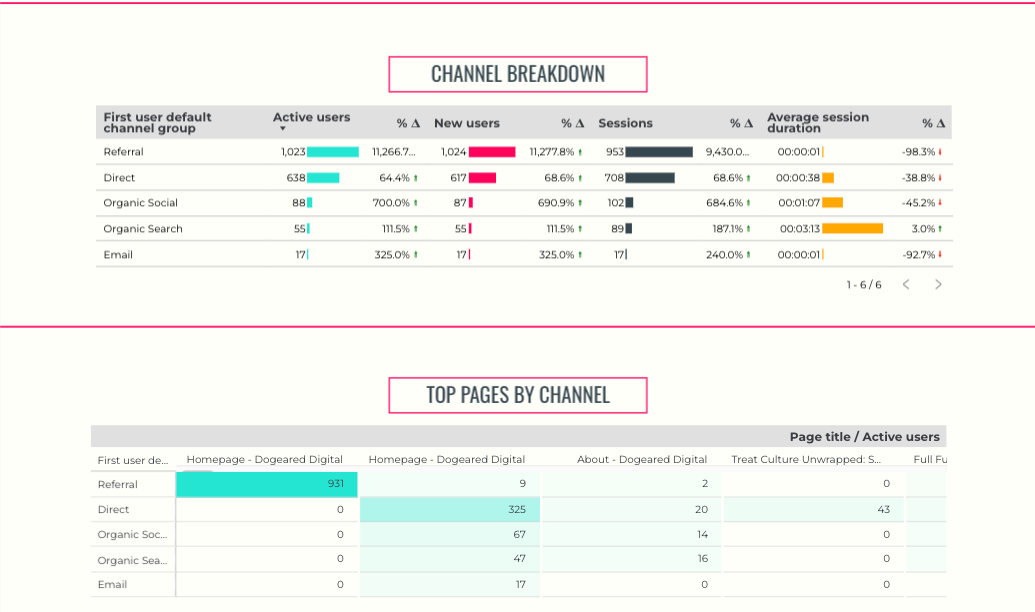Click the TOP PAGES BY CHANNEL title
The width and height of the screenshot is (1035, 612).
(x=516, y=394)
